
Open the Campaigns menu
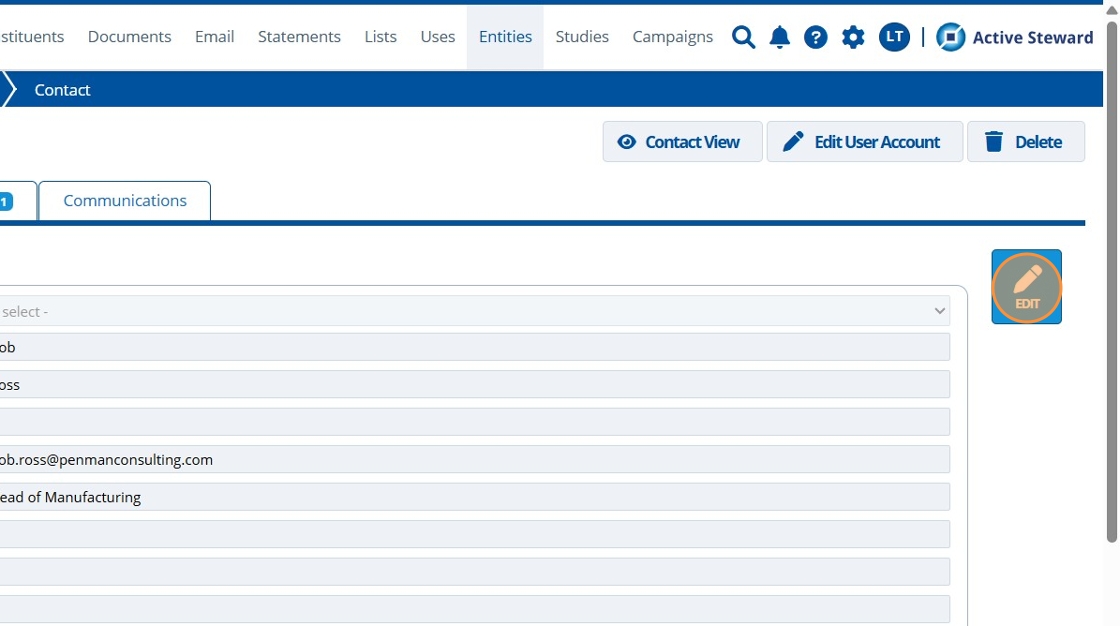click(672, 36)
